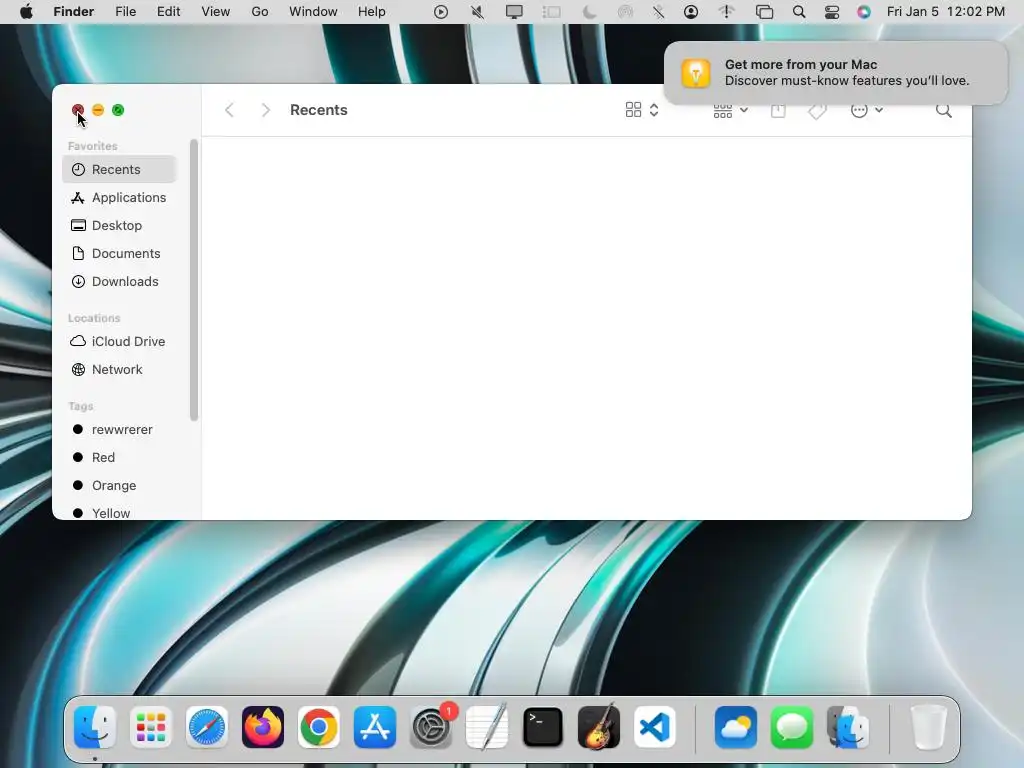The height and width of the screenshot is (768, 1024).
Task: Select the Red tag
Action: coord(120,458)
